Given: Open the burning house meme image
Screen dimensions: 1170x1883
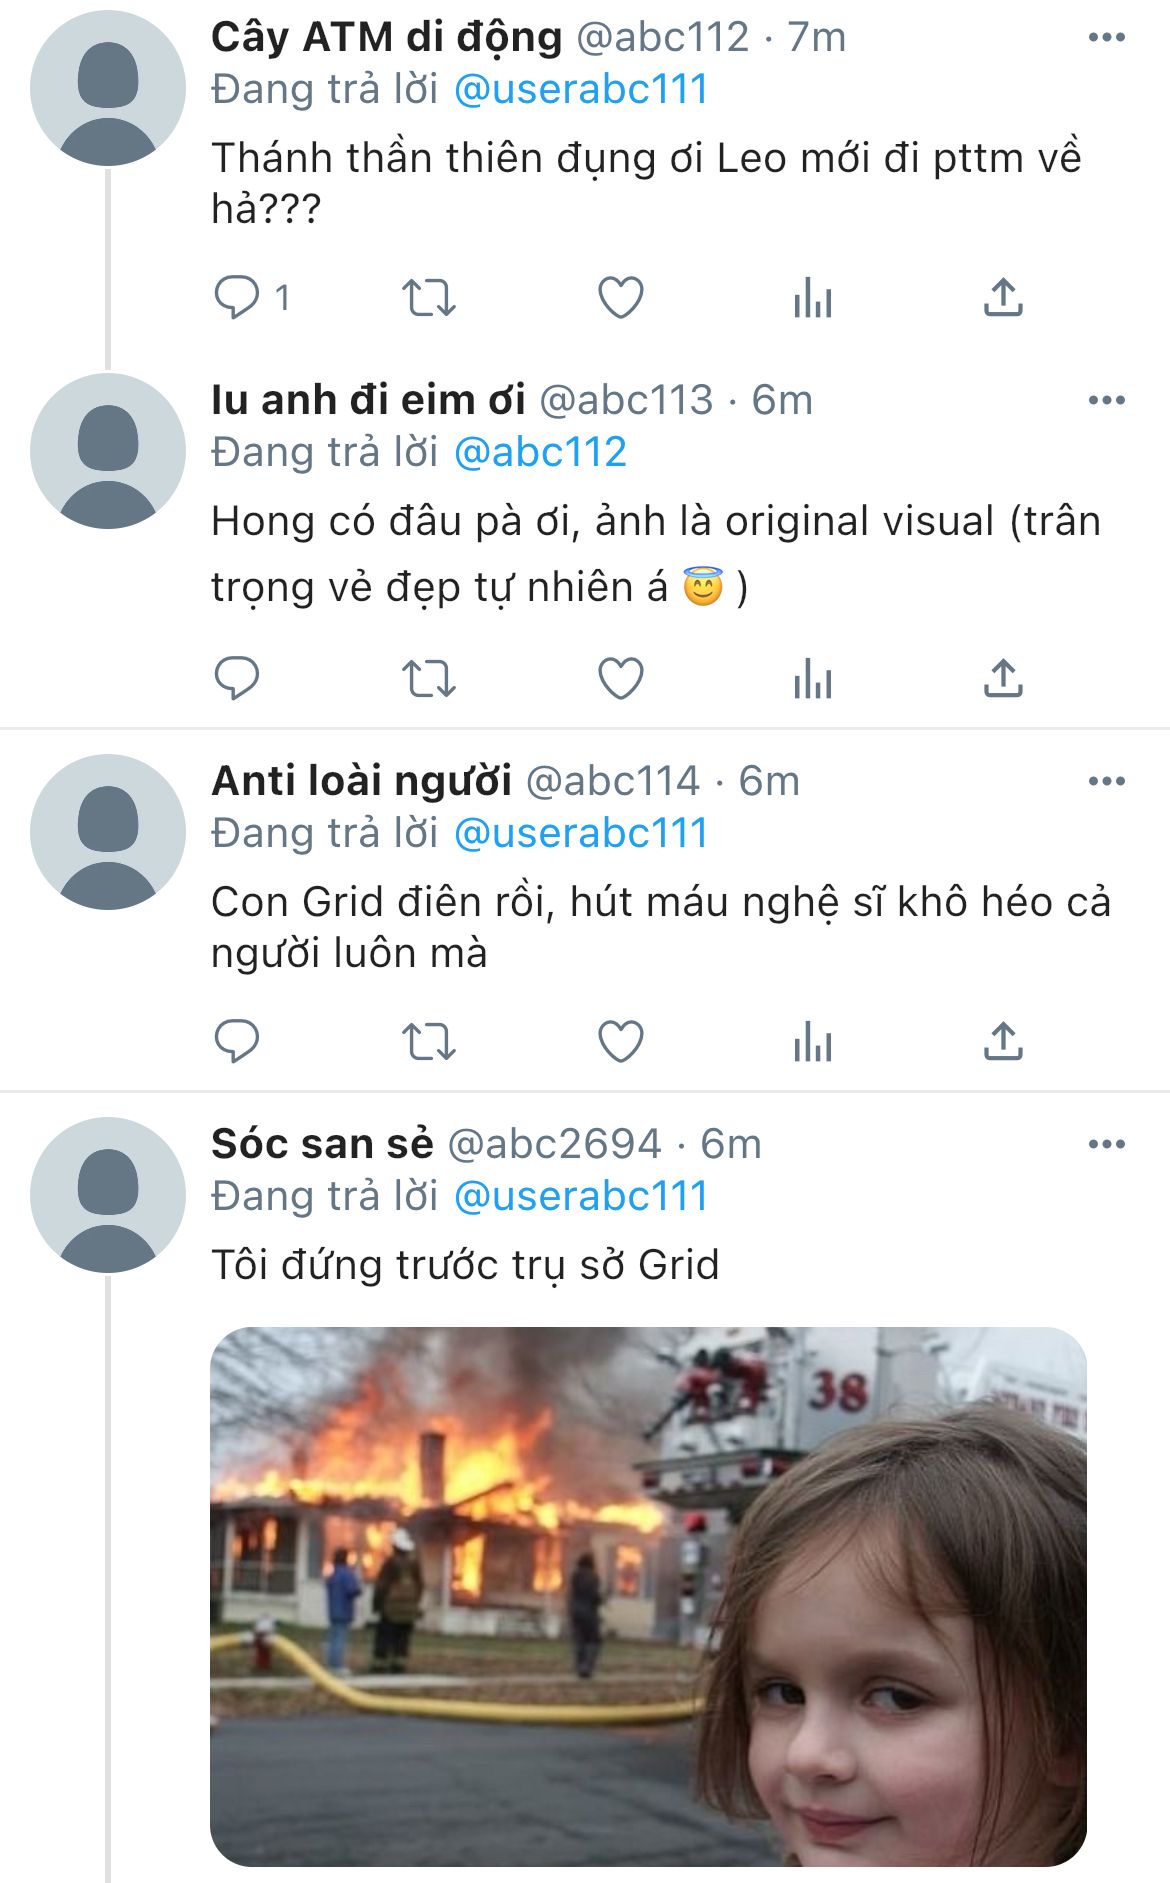Looking at the screenshot, I should click(x=648, y=1596).
